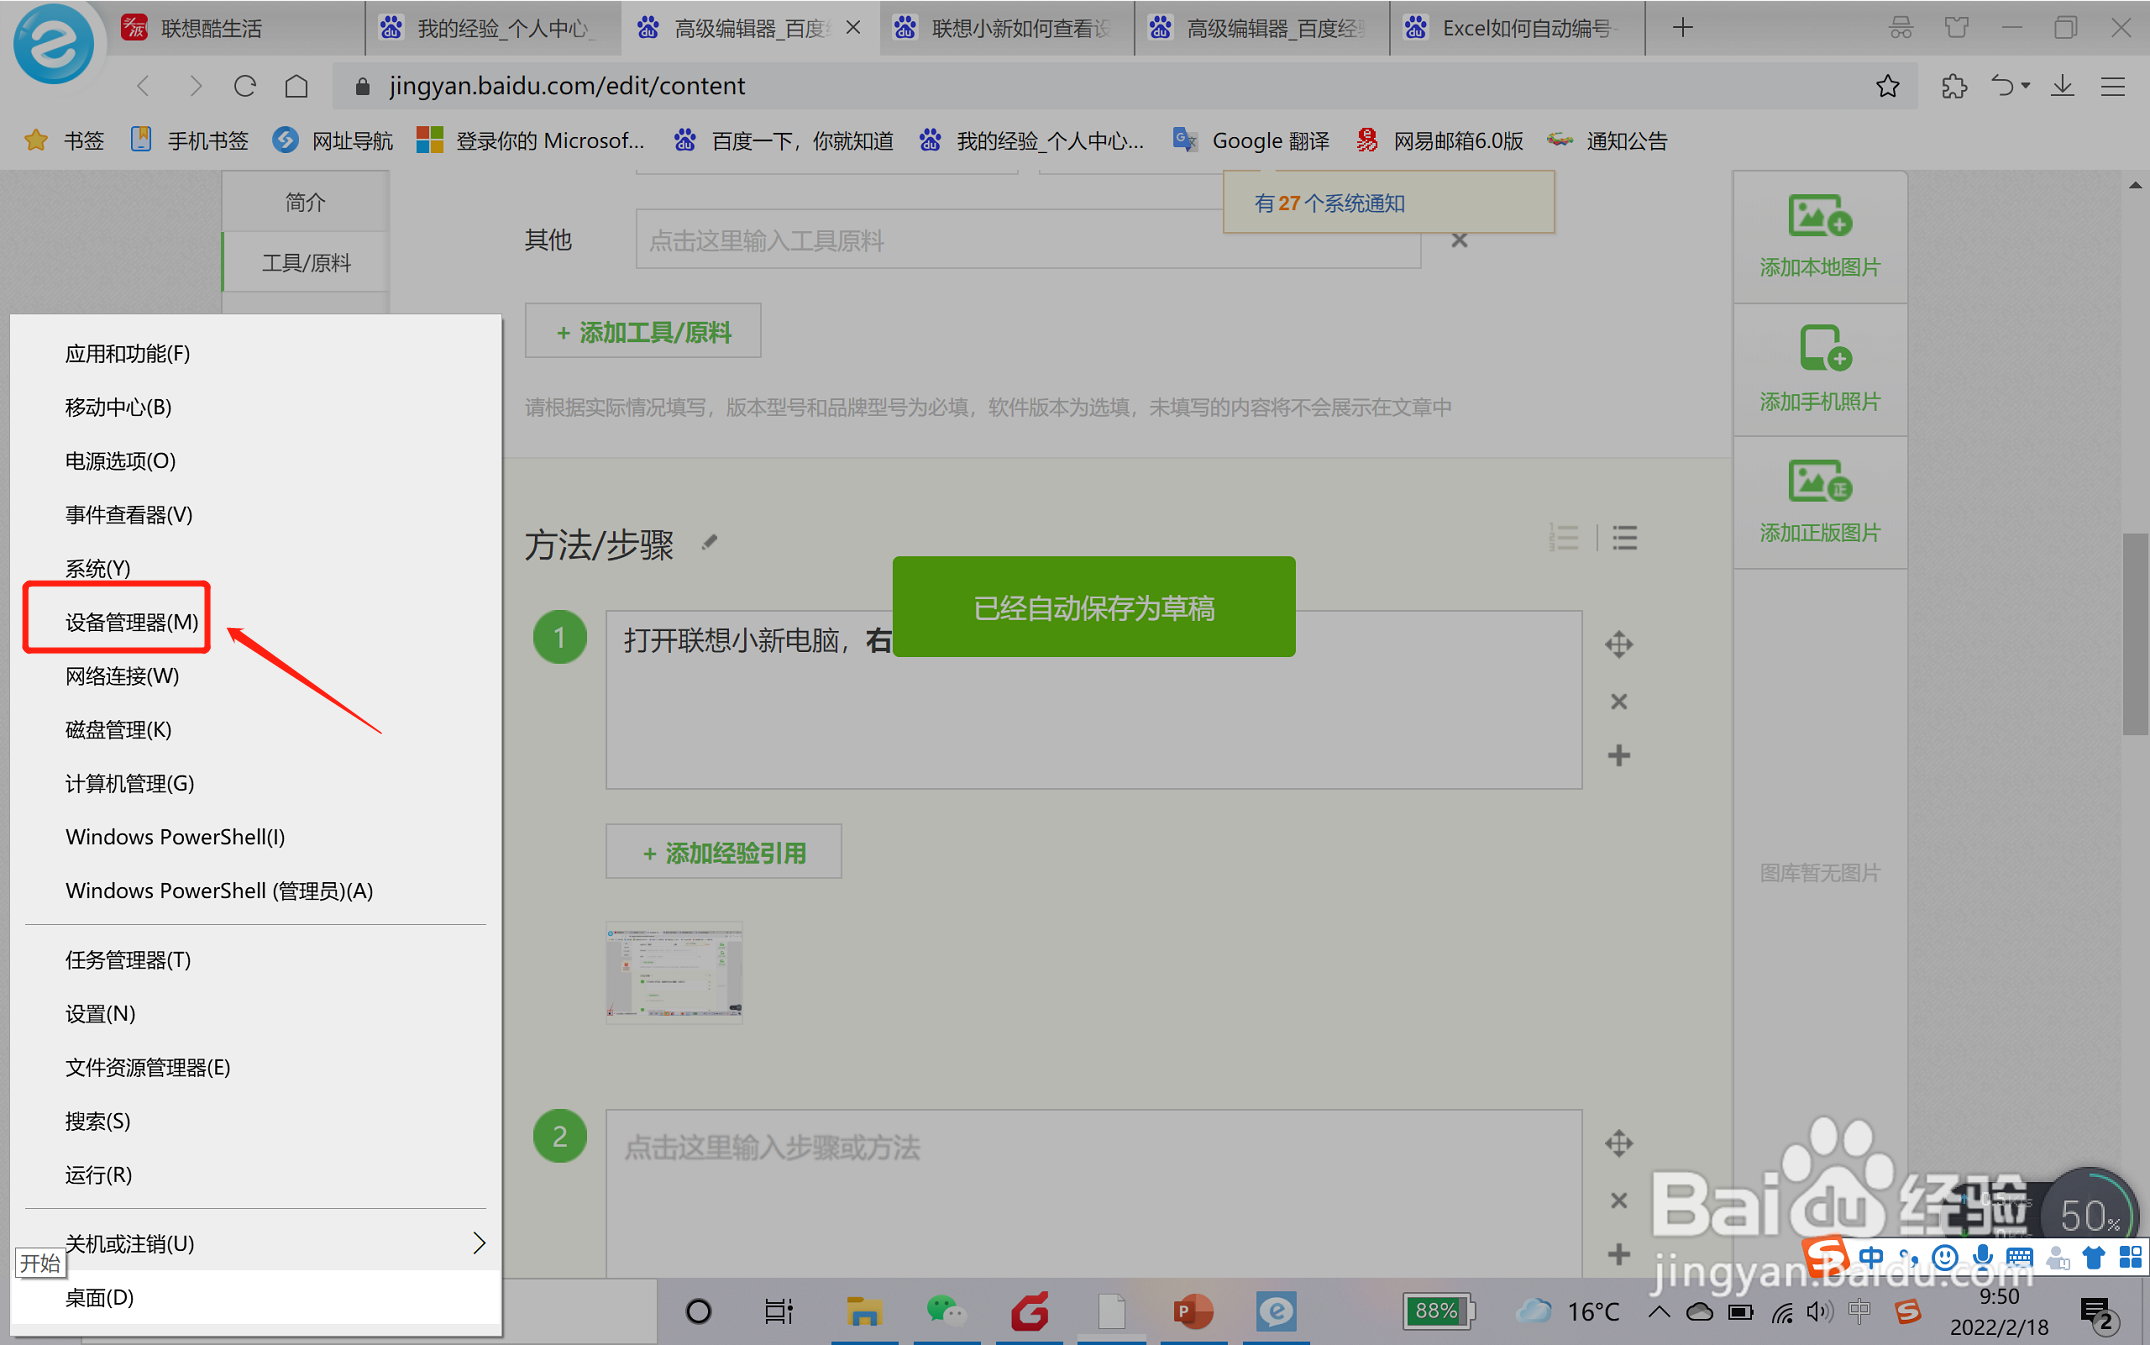2150x1345 pixels.
Task: Open WeChat from the taskbar
Action: click(x=946, y=1310)
